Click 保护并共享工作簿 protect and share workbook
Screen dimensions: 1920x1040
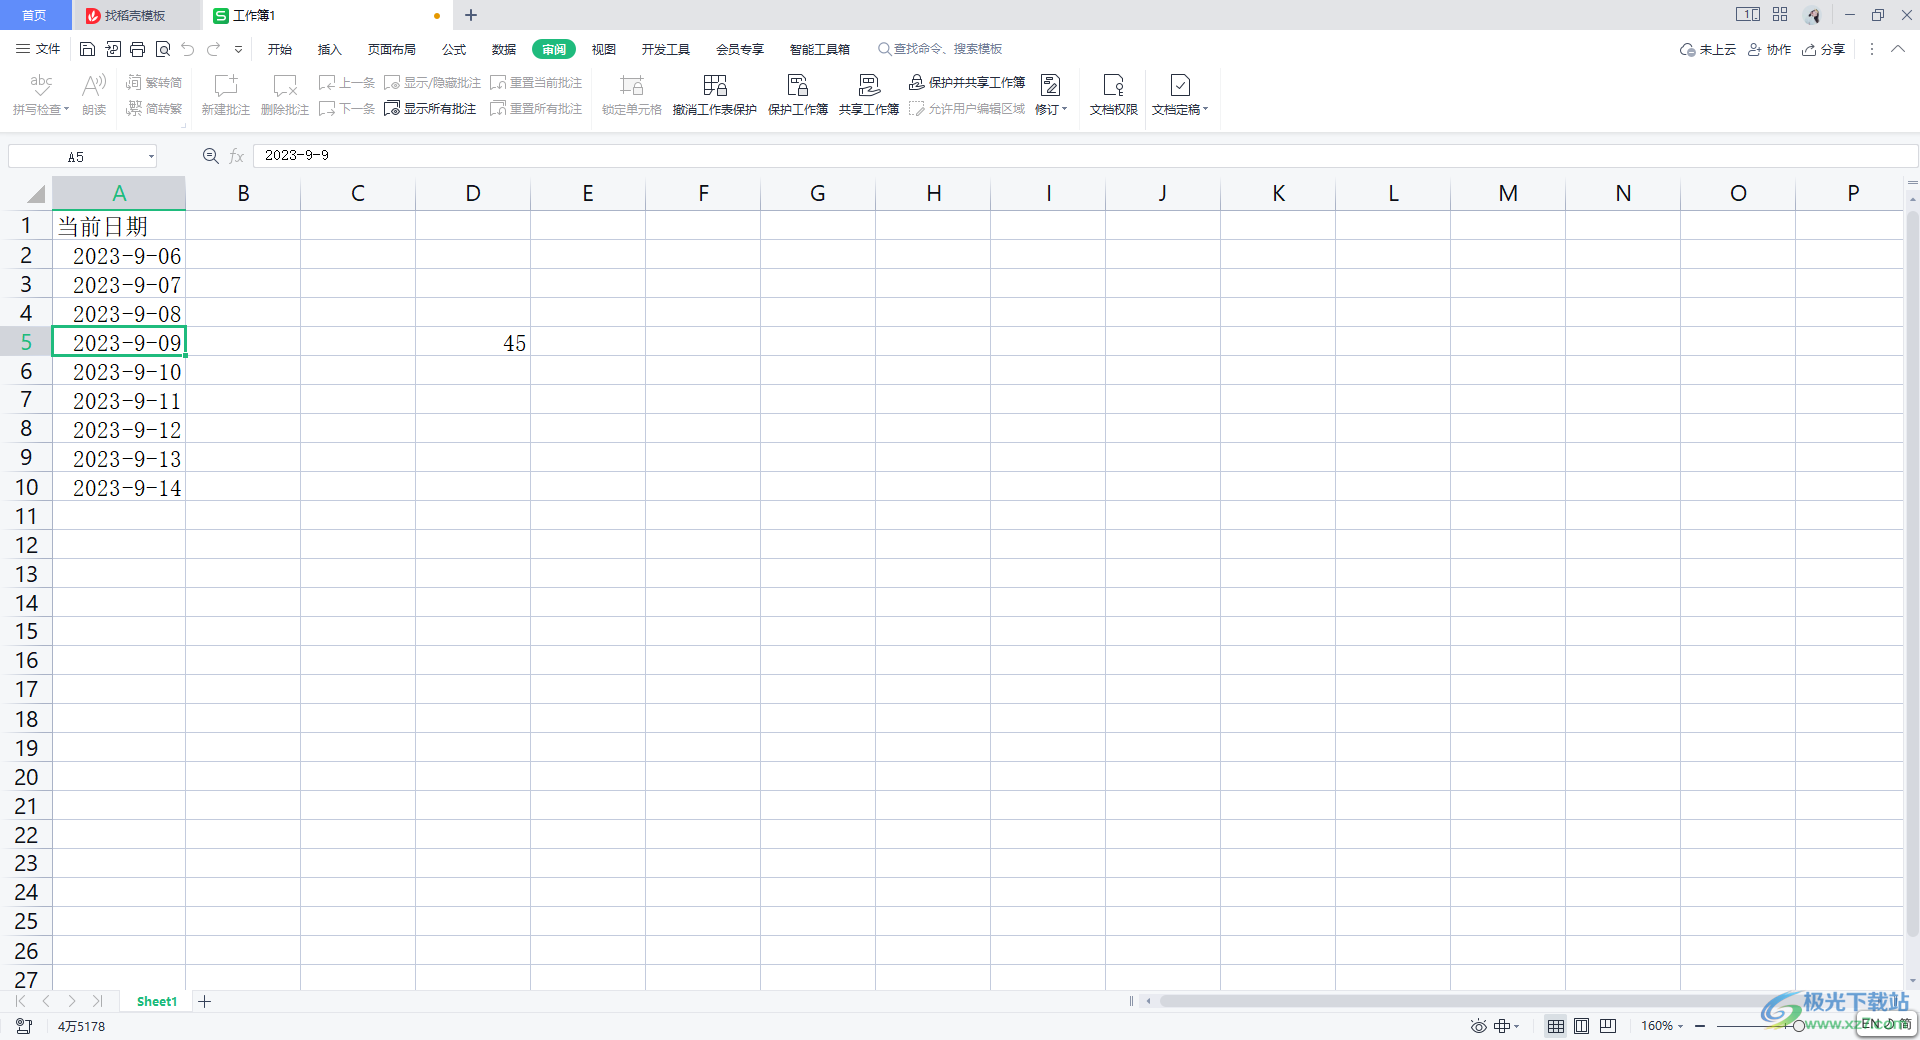[967, 82]
